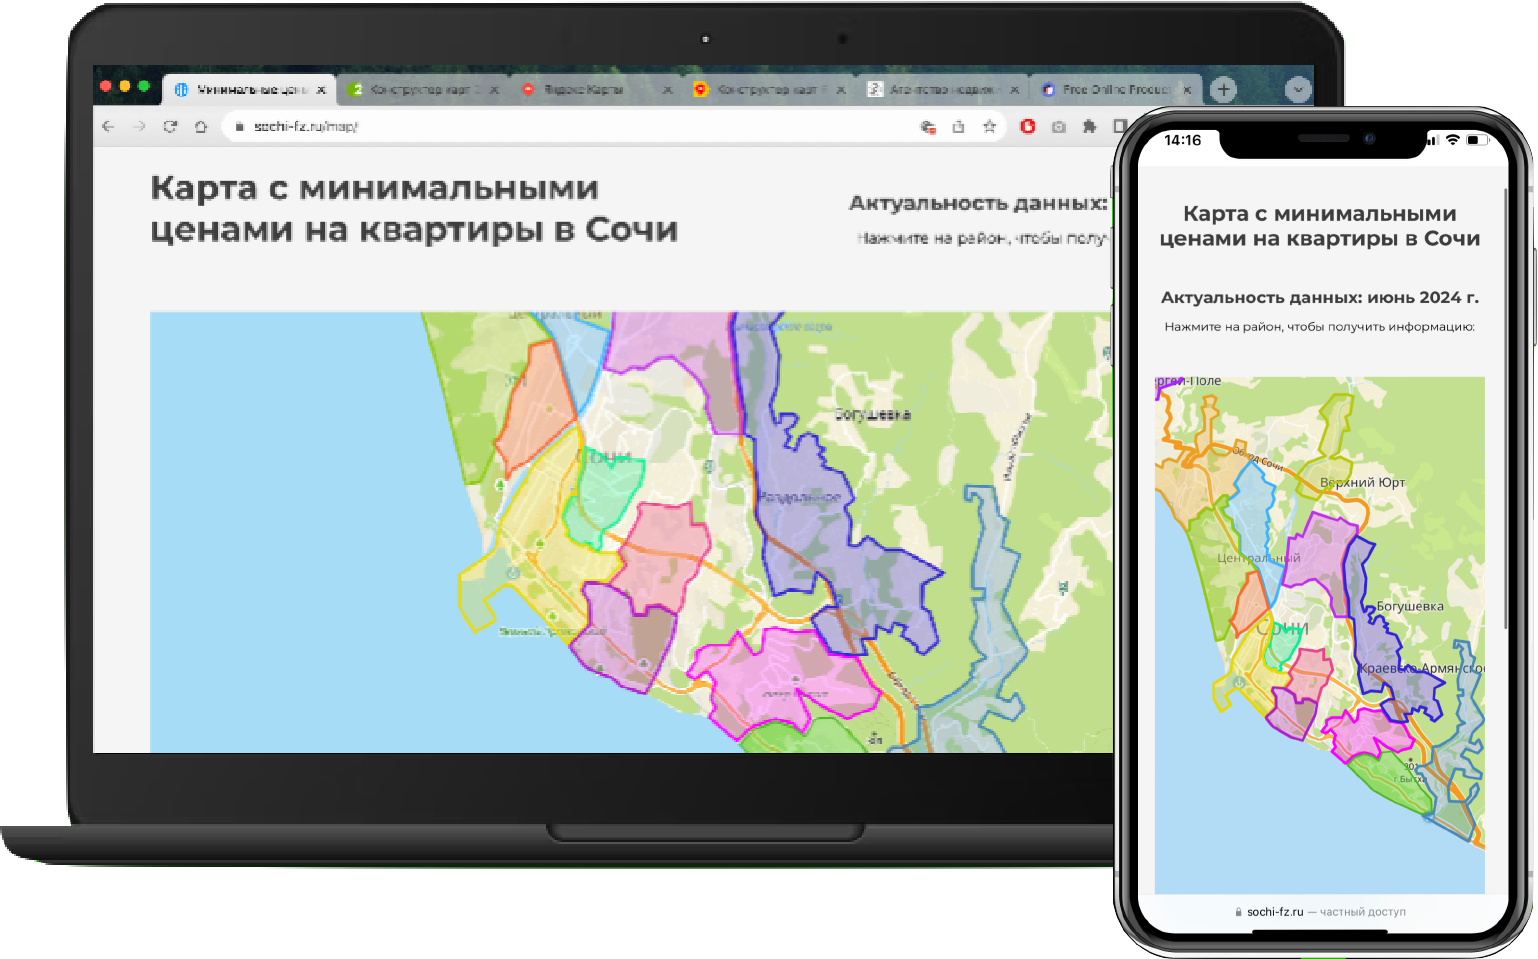Viewport: 1538px width, 959px height.
Task: Reload the page with the refresh icon
Action: [x=170, y=126]
